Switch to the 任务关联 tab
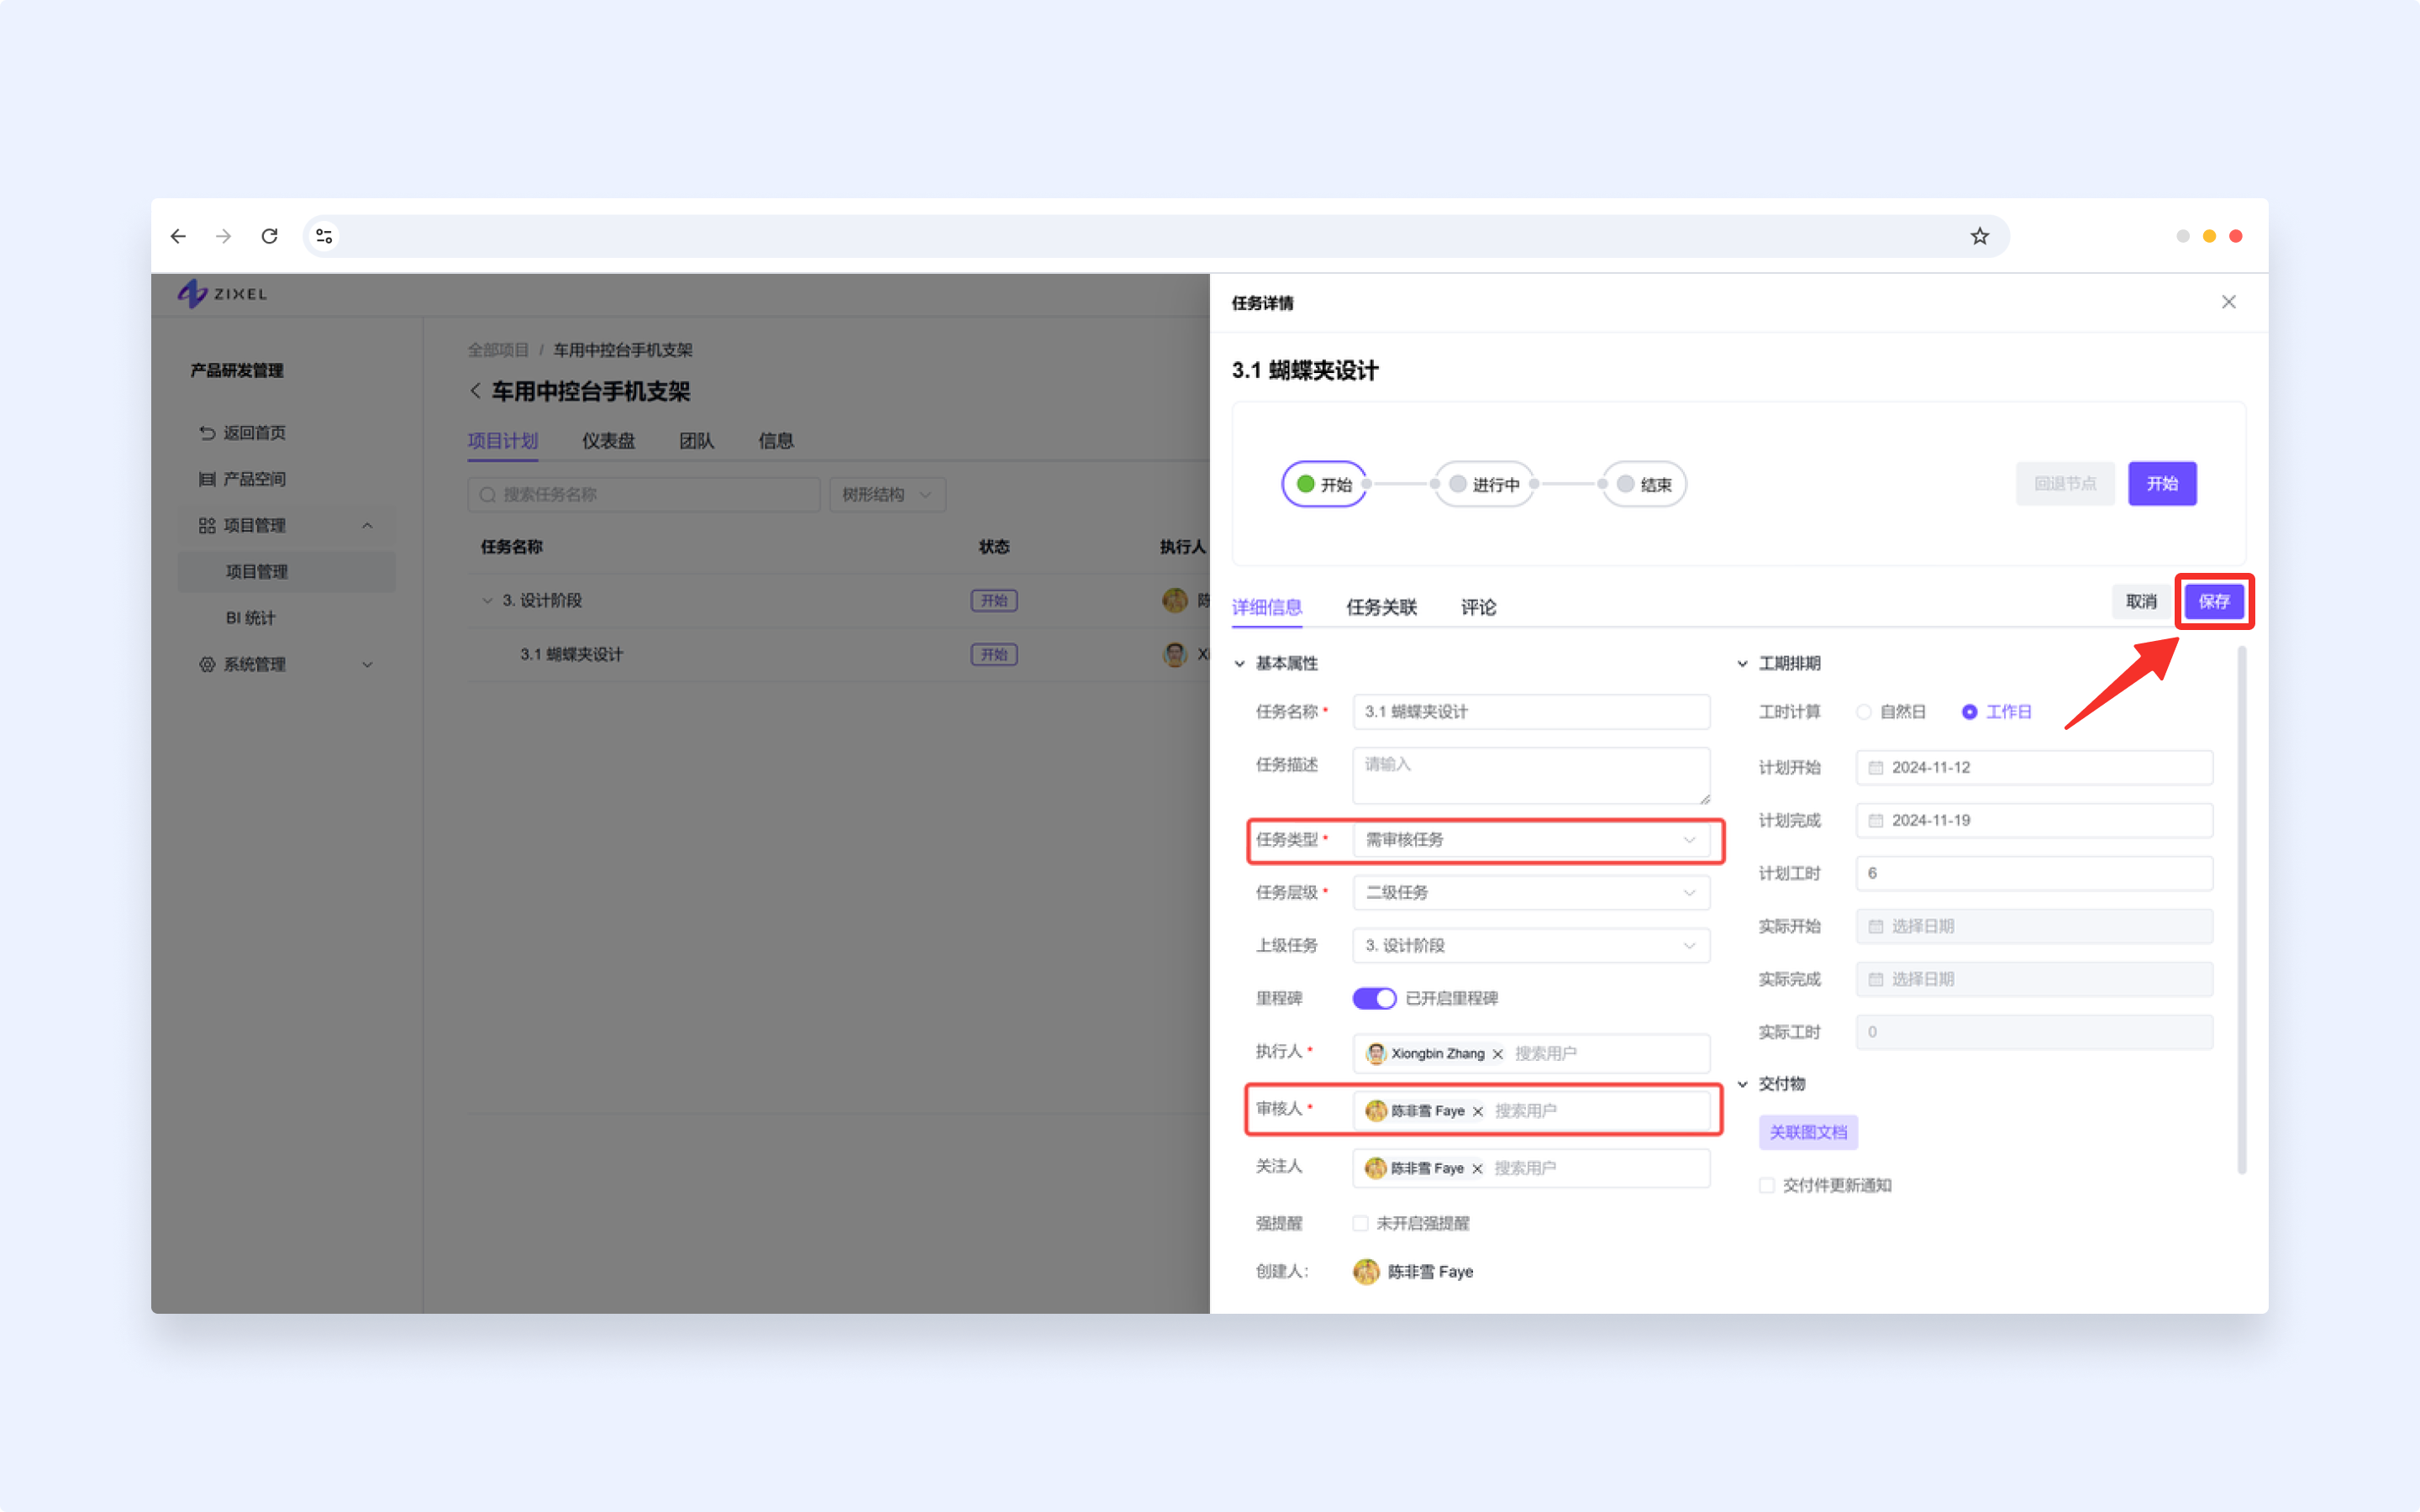 pos(1381,607)
